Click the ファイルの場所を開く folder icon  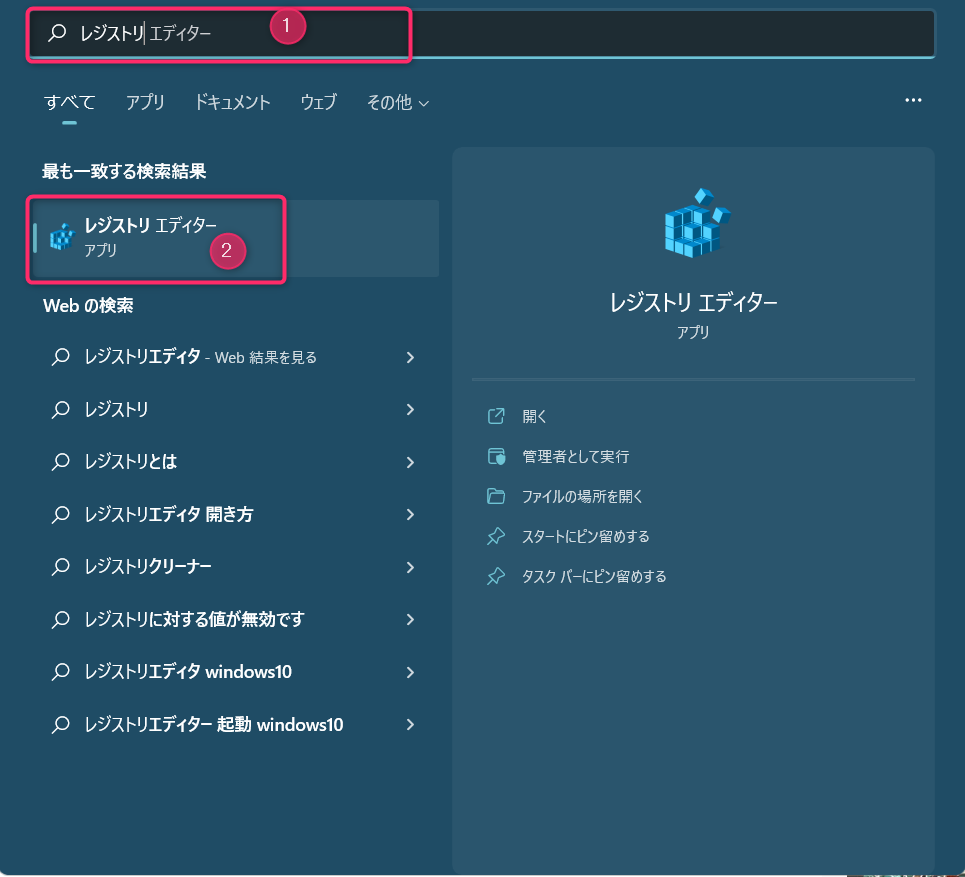coord(496,496)
